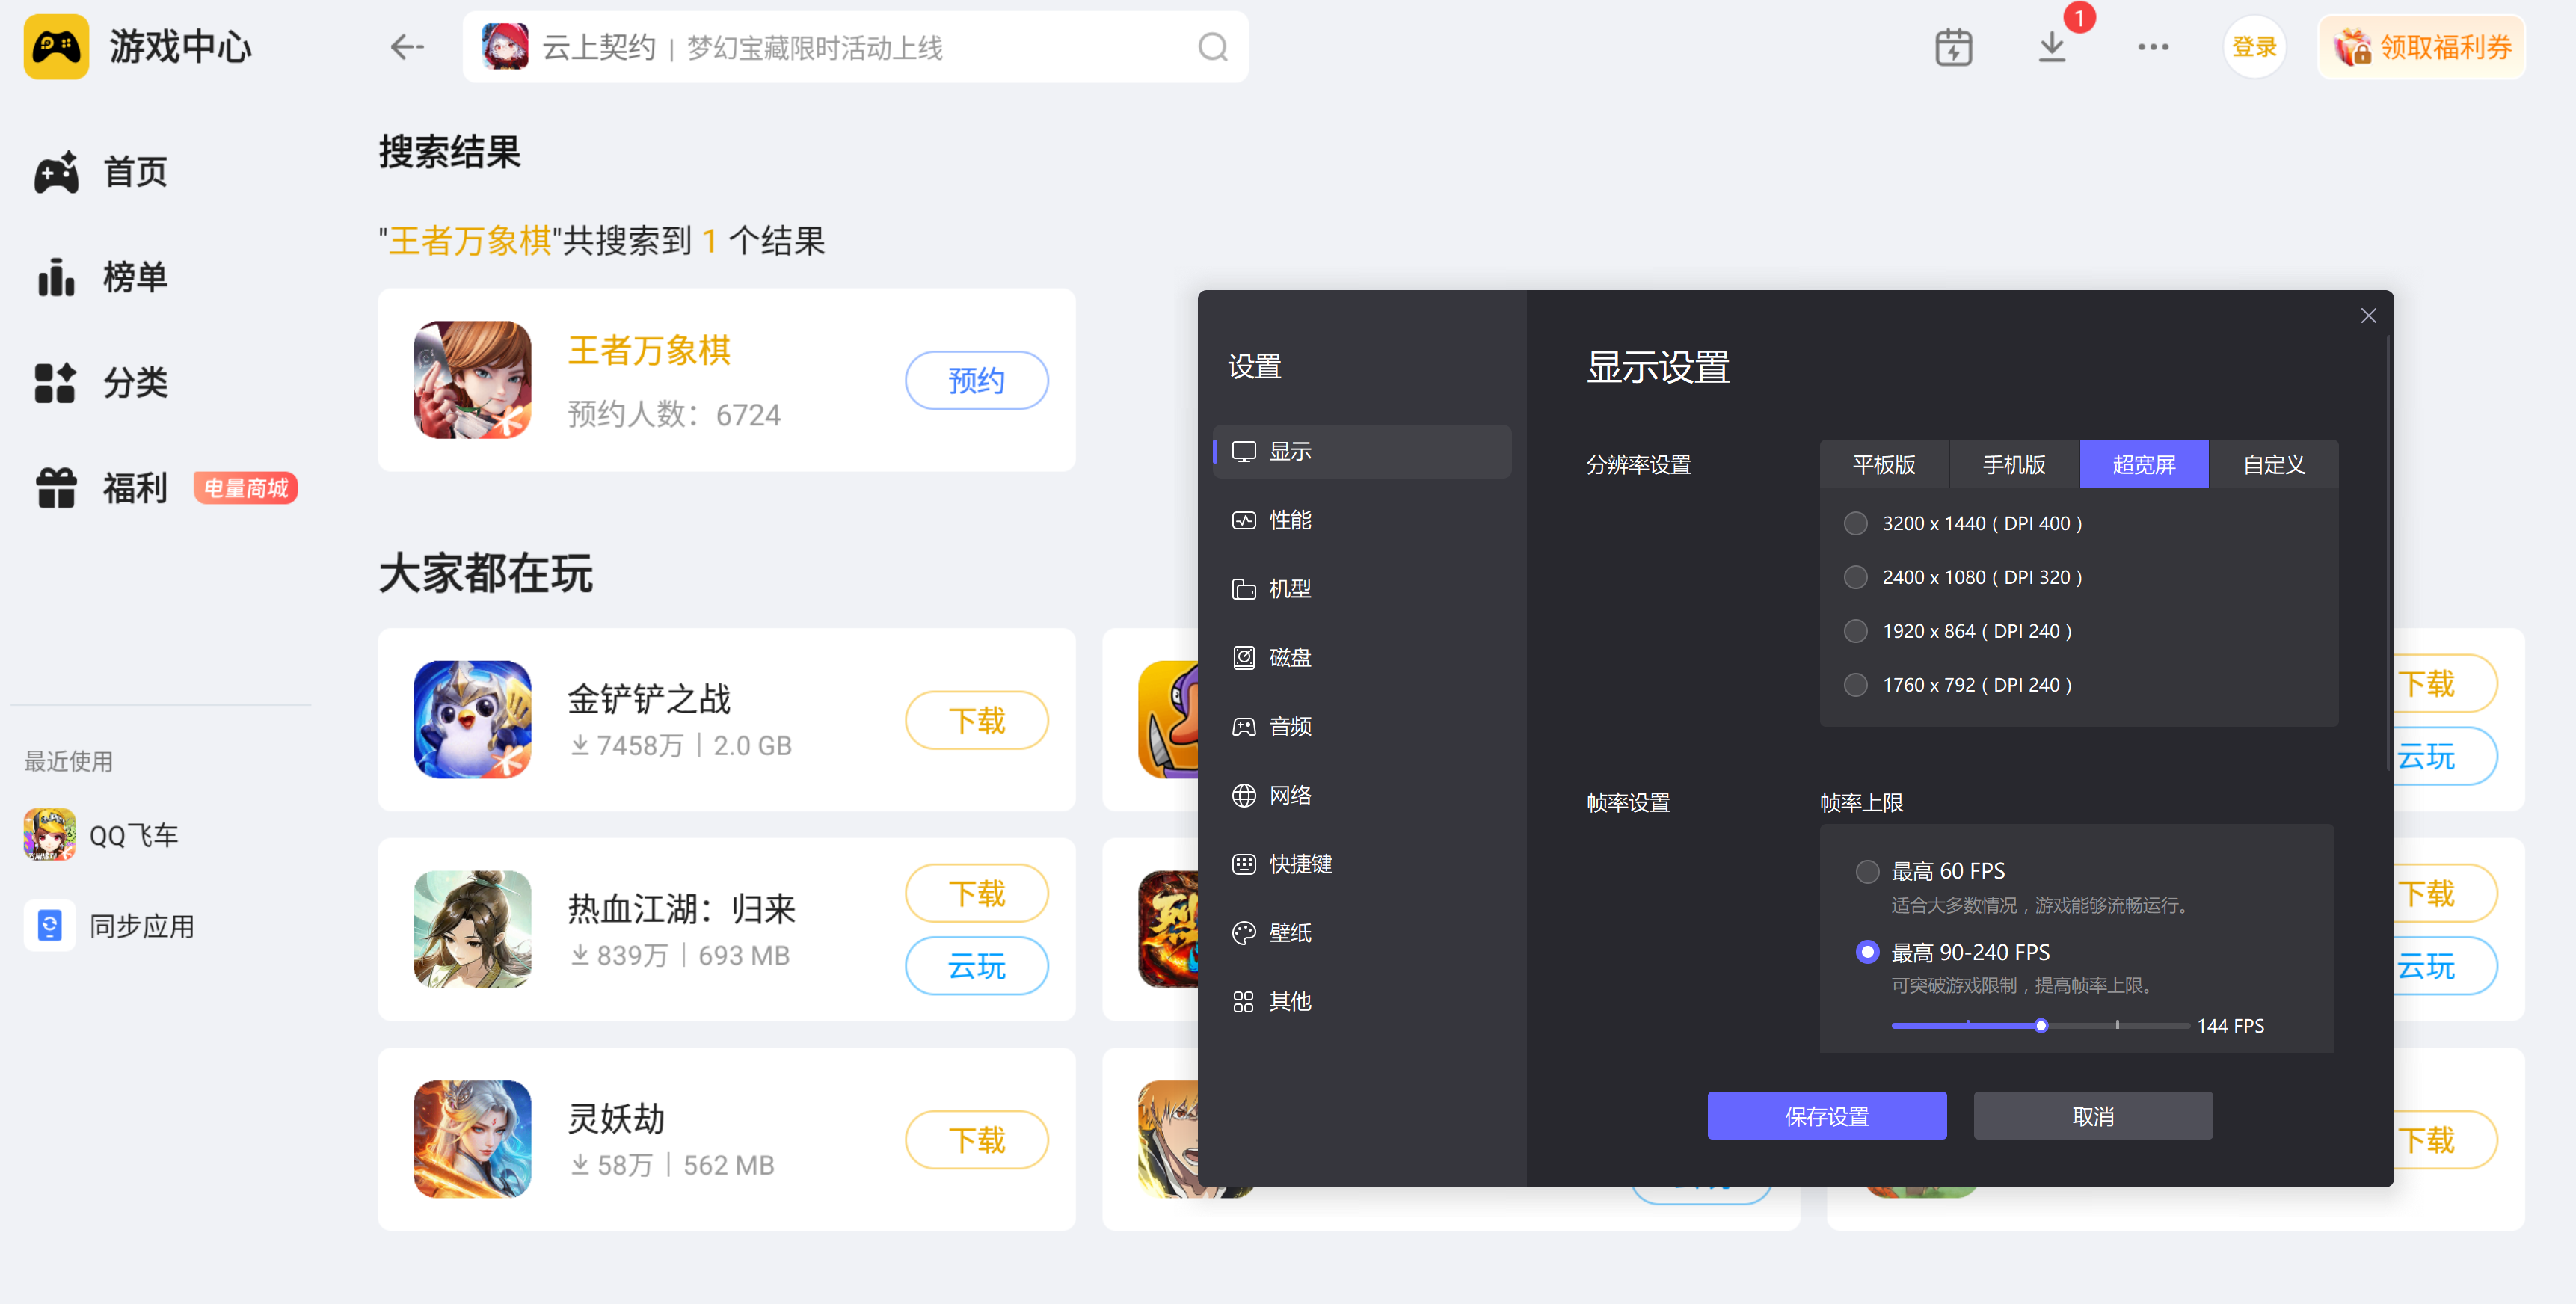
Task: Open the three-dots more menu
Action: coord(2152,47)
